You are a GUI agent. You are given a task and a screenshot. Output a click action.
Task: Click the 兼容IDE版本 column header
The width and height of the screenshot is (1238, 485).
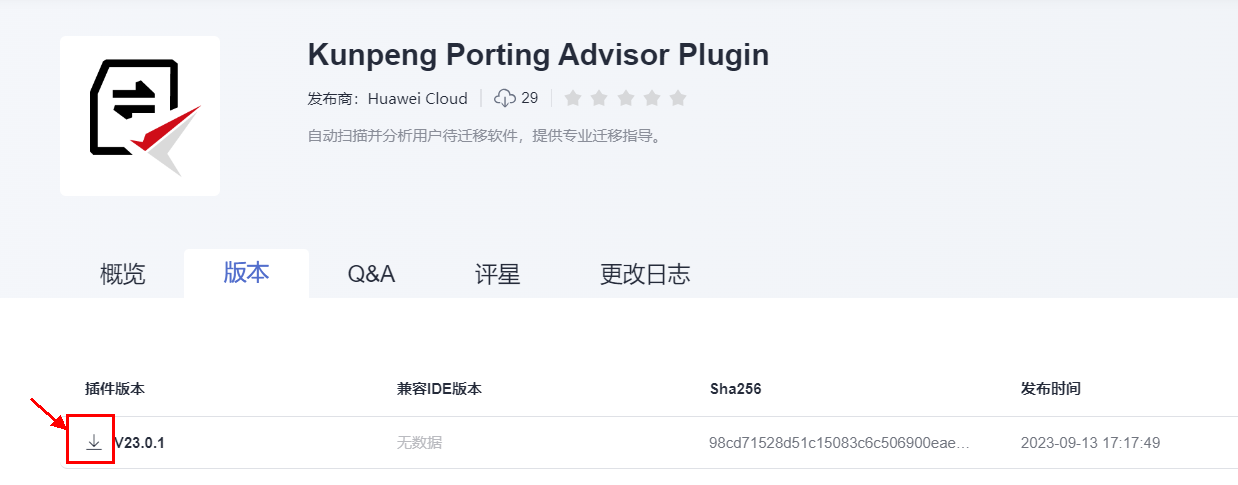pyautogui.click(x=439, y=388)
